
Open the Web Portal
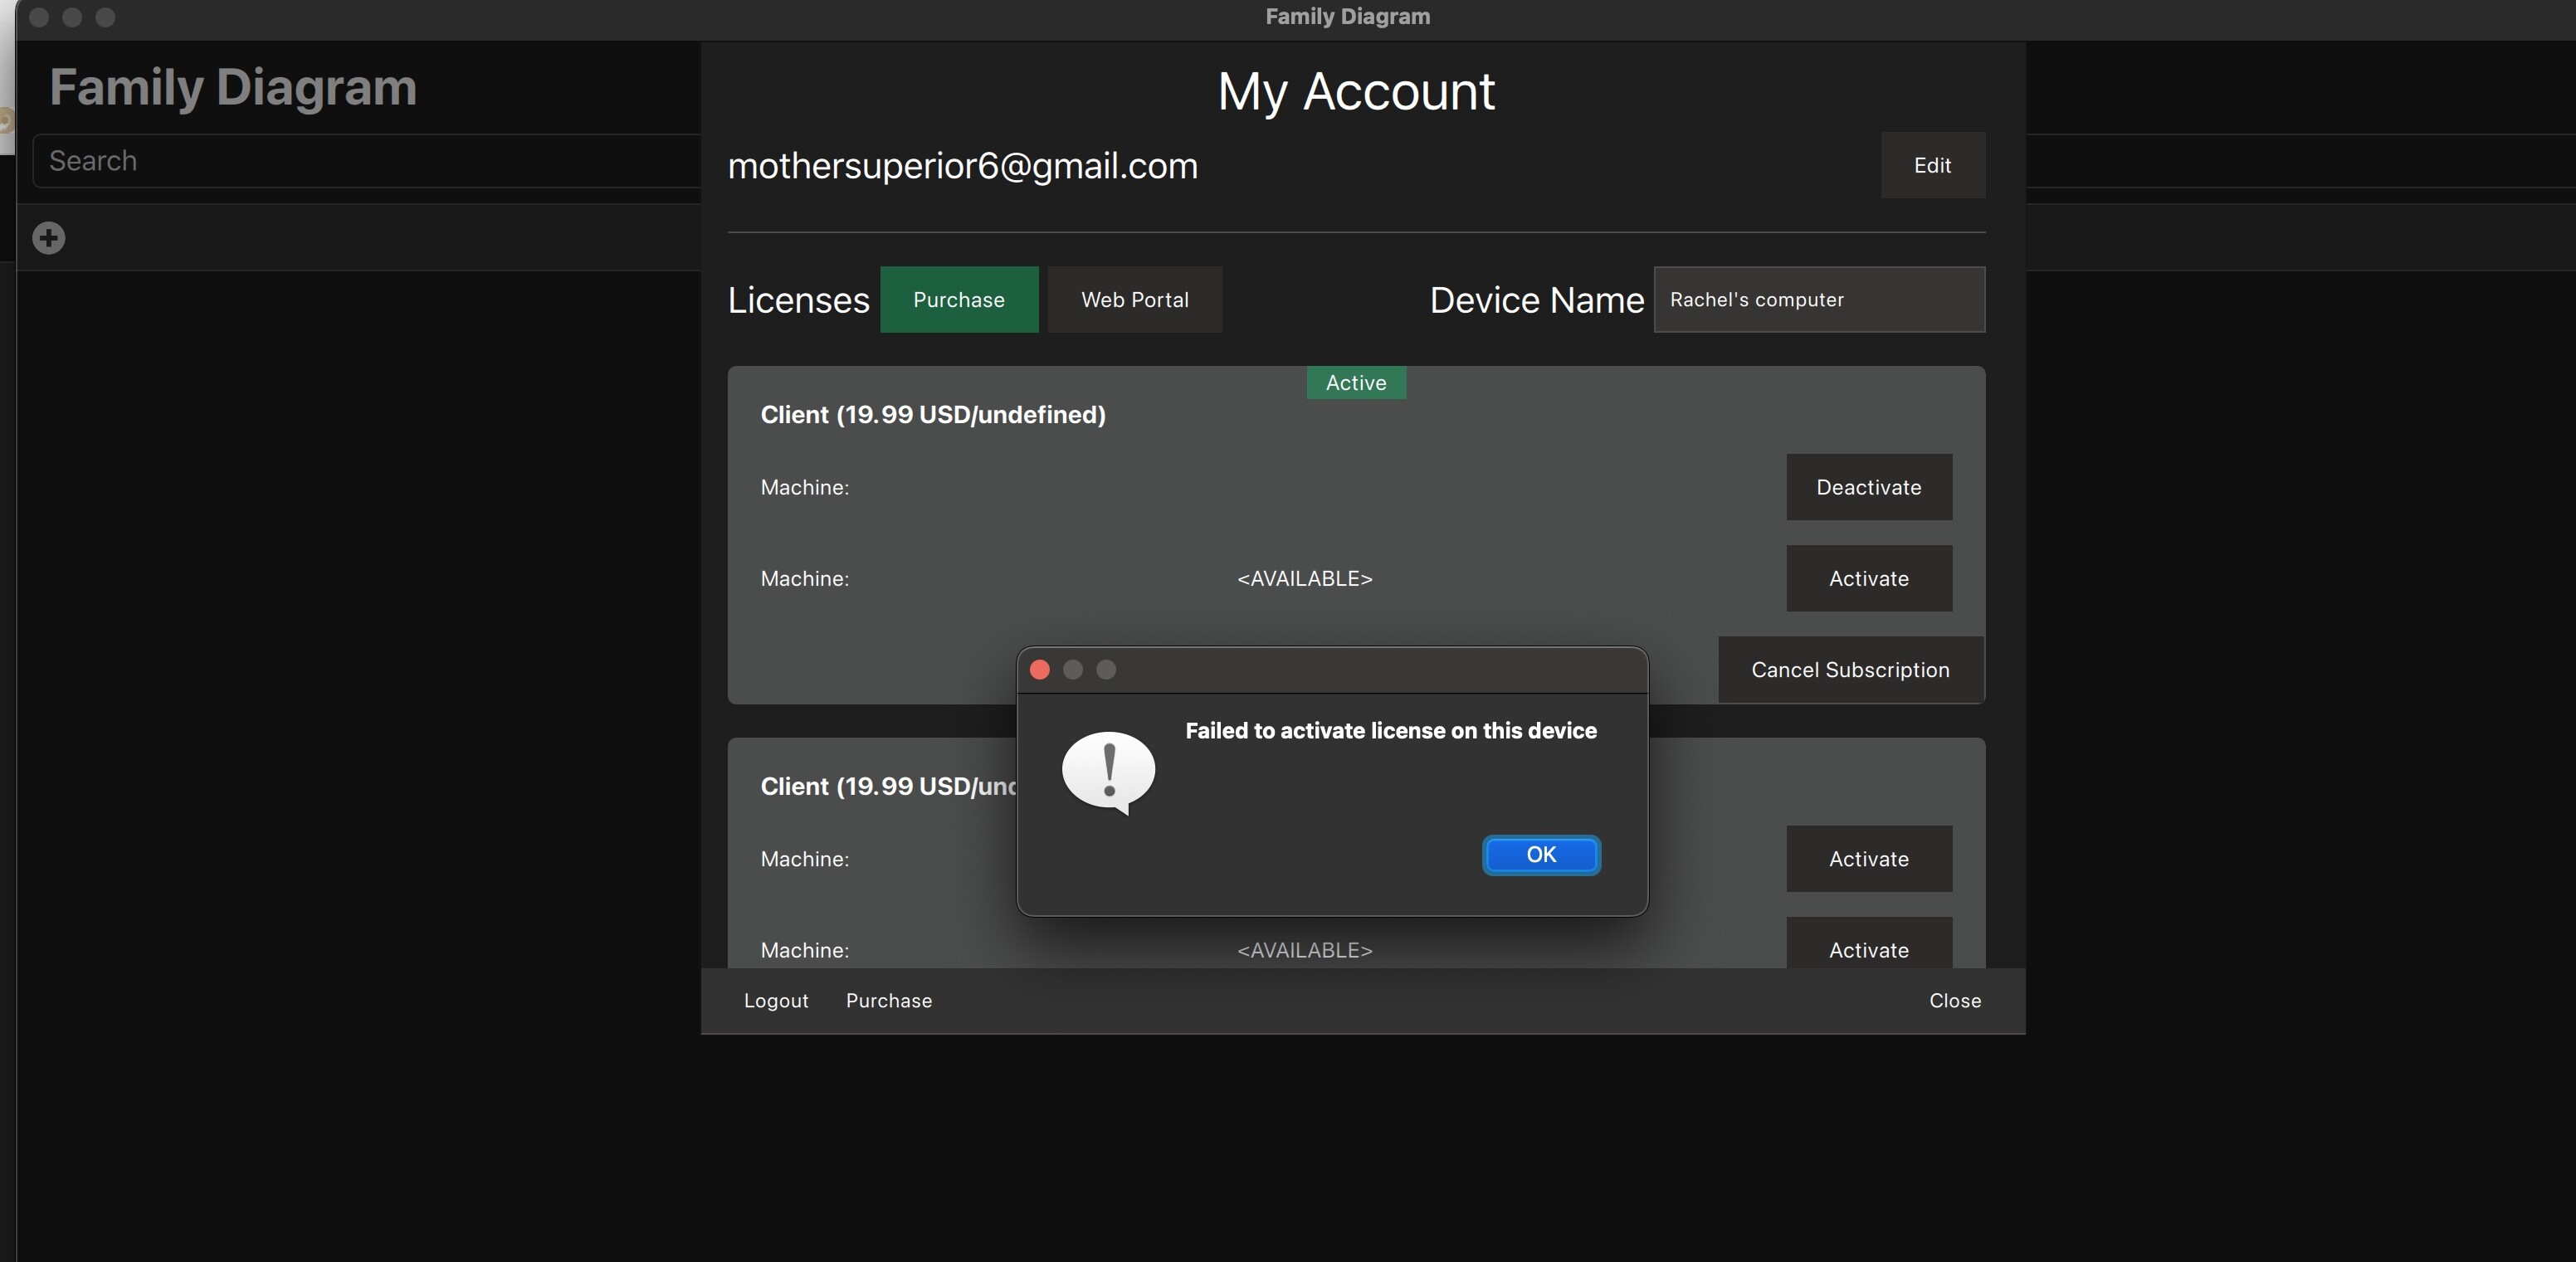1134,299
